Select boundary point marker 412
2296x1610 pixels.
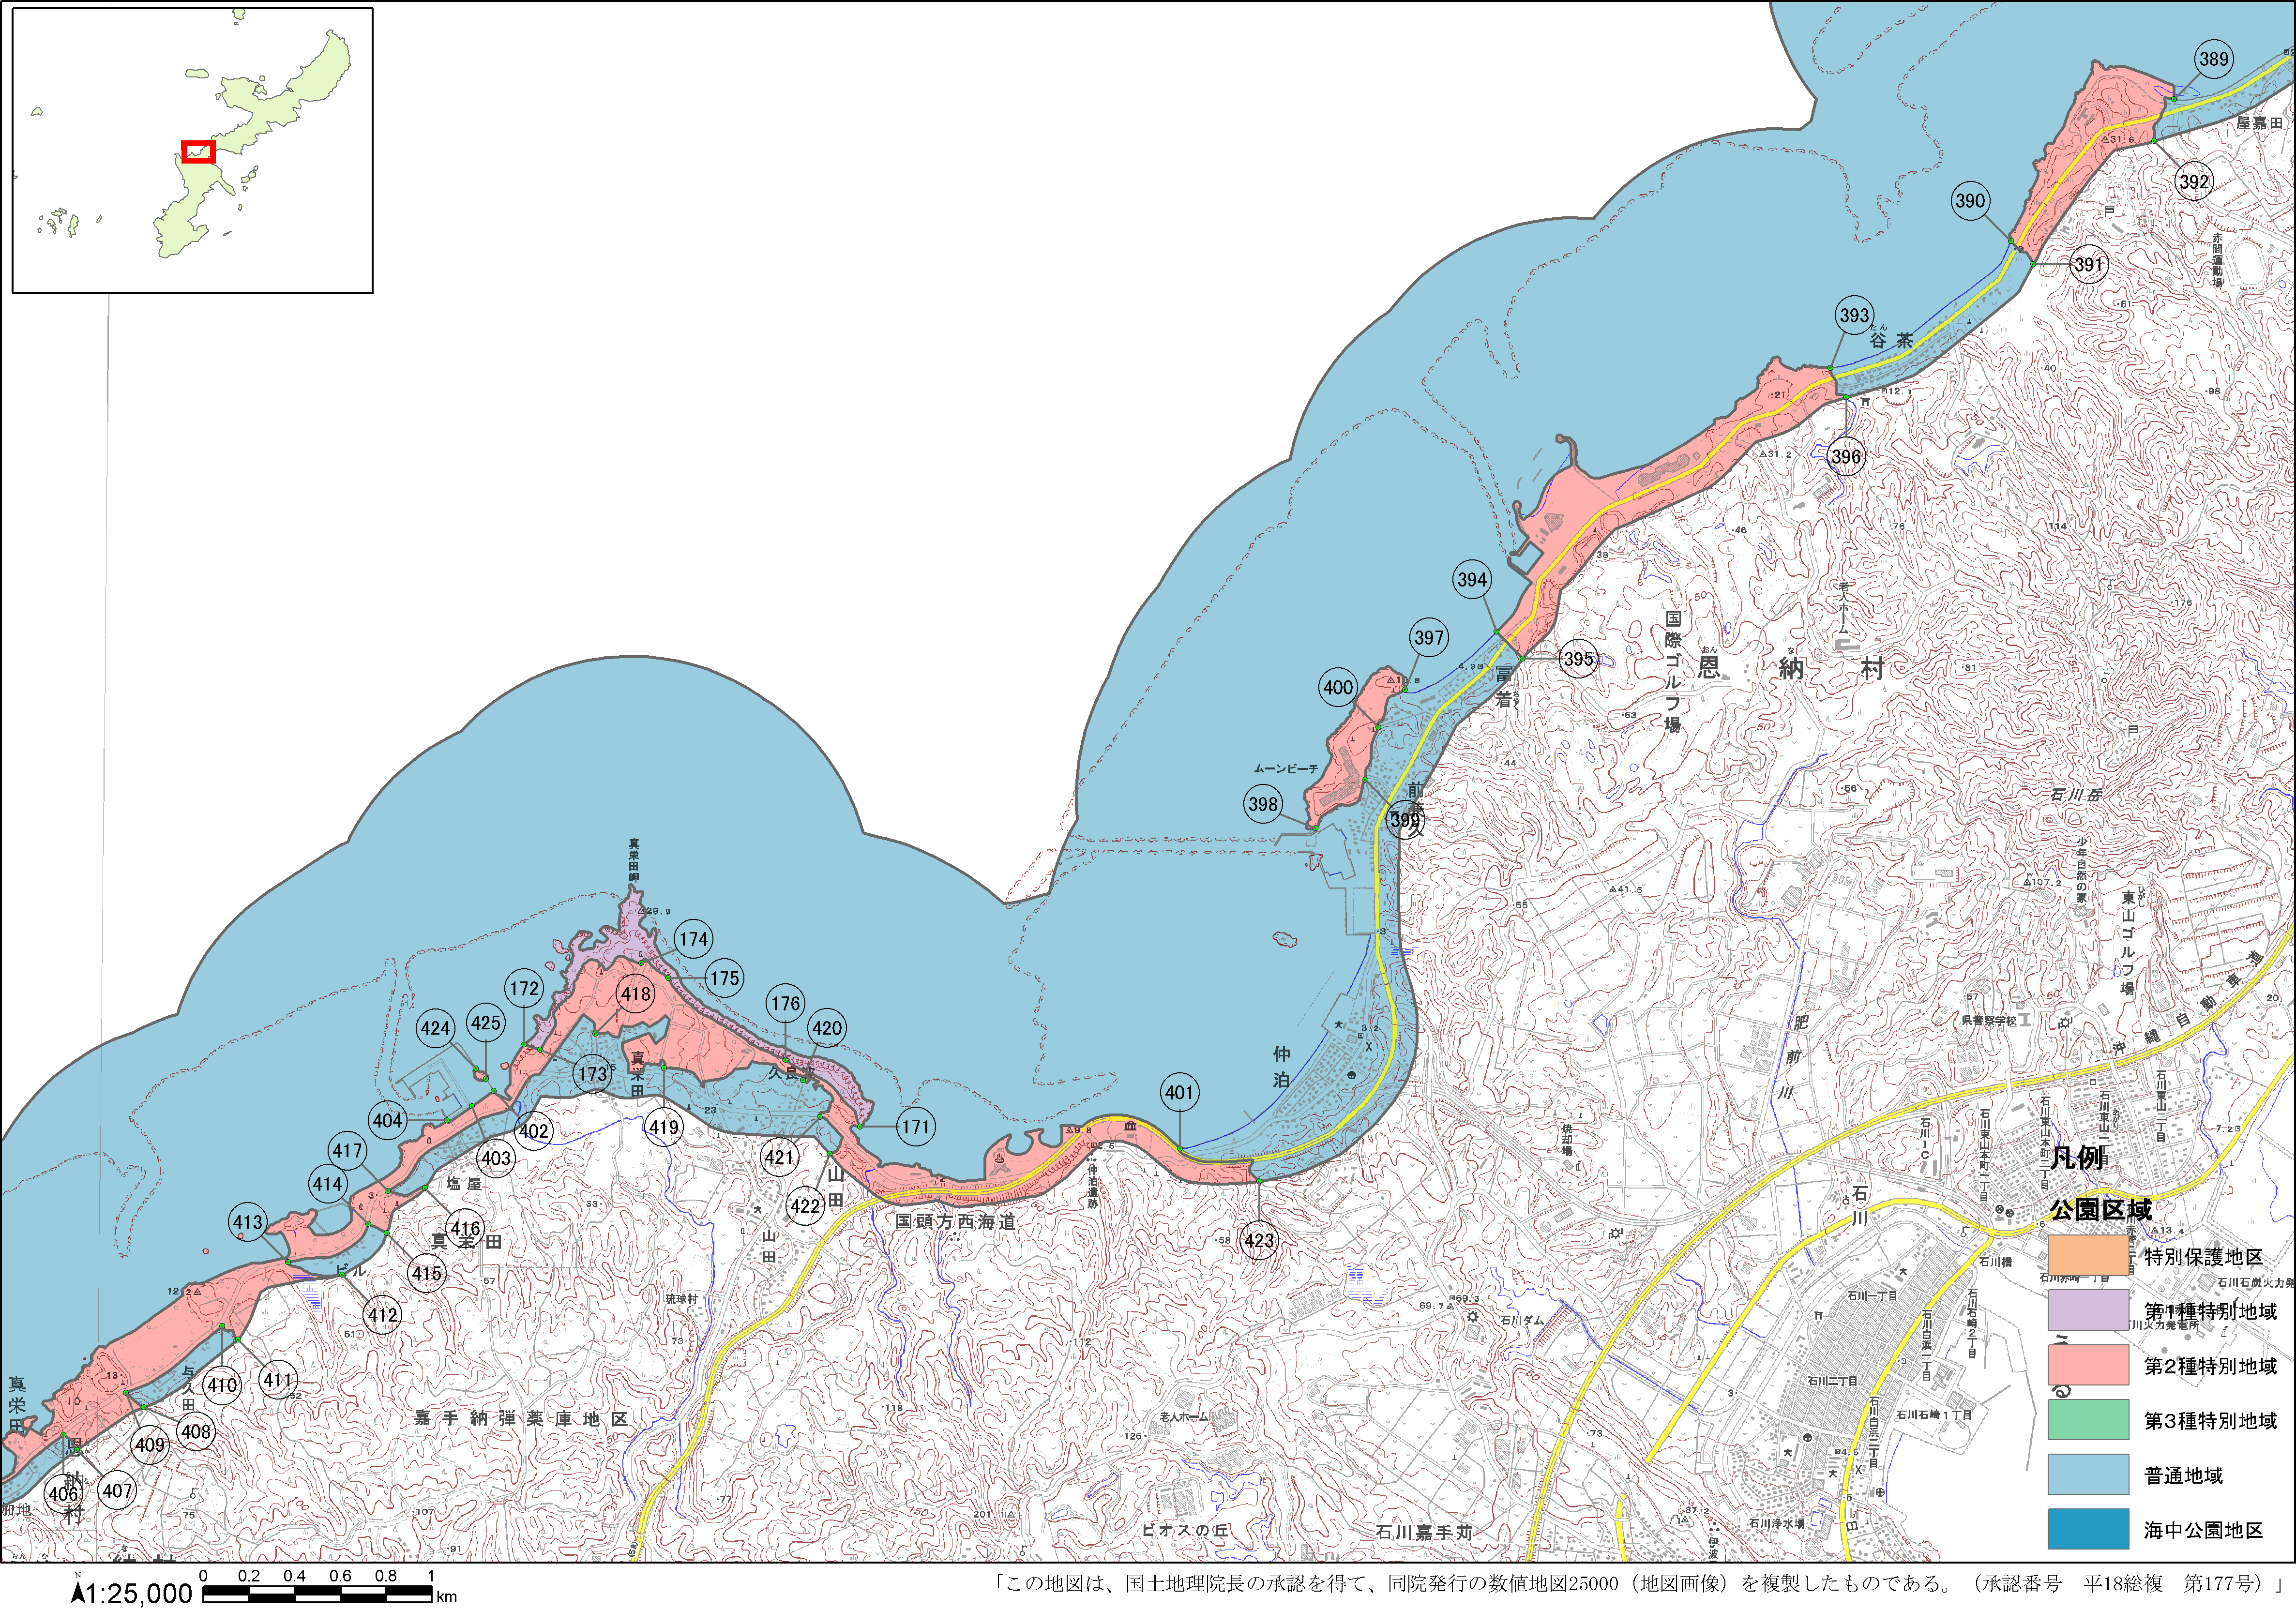(x=383, y=1315)
